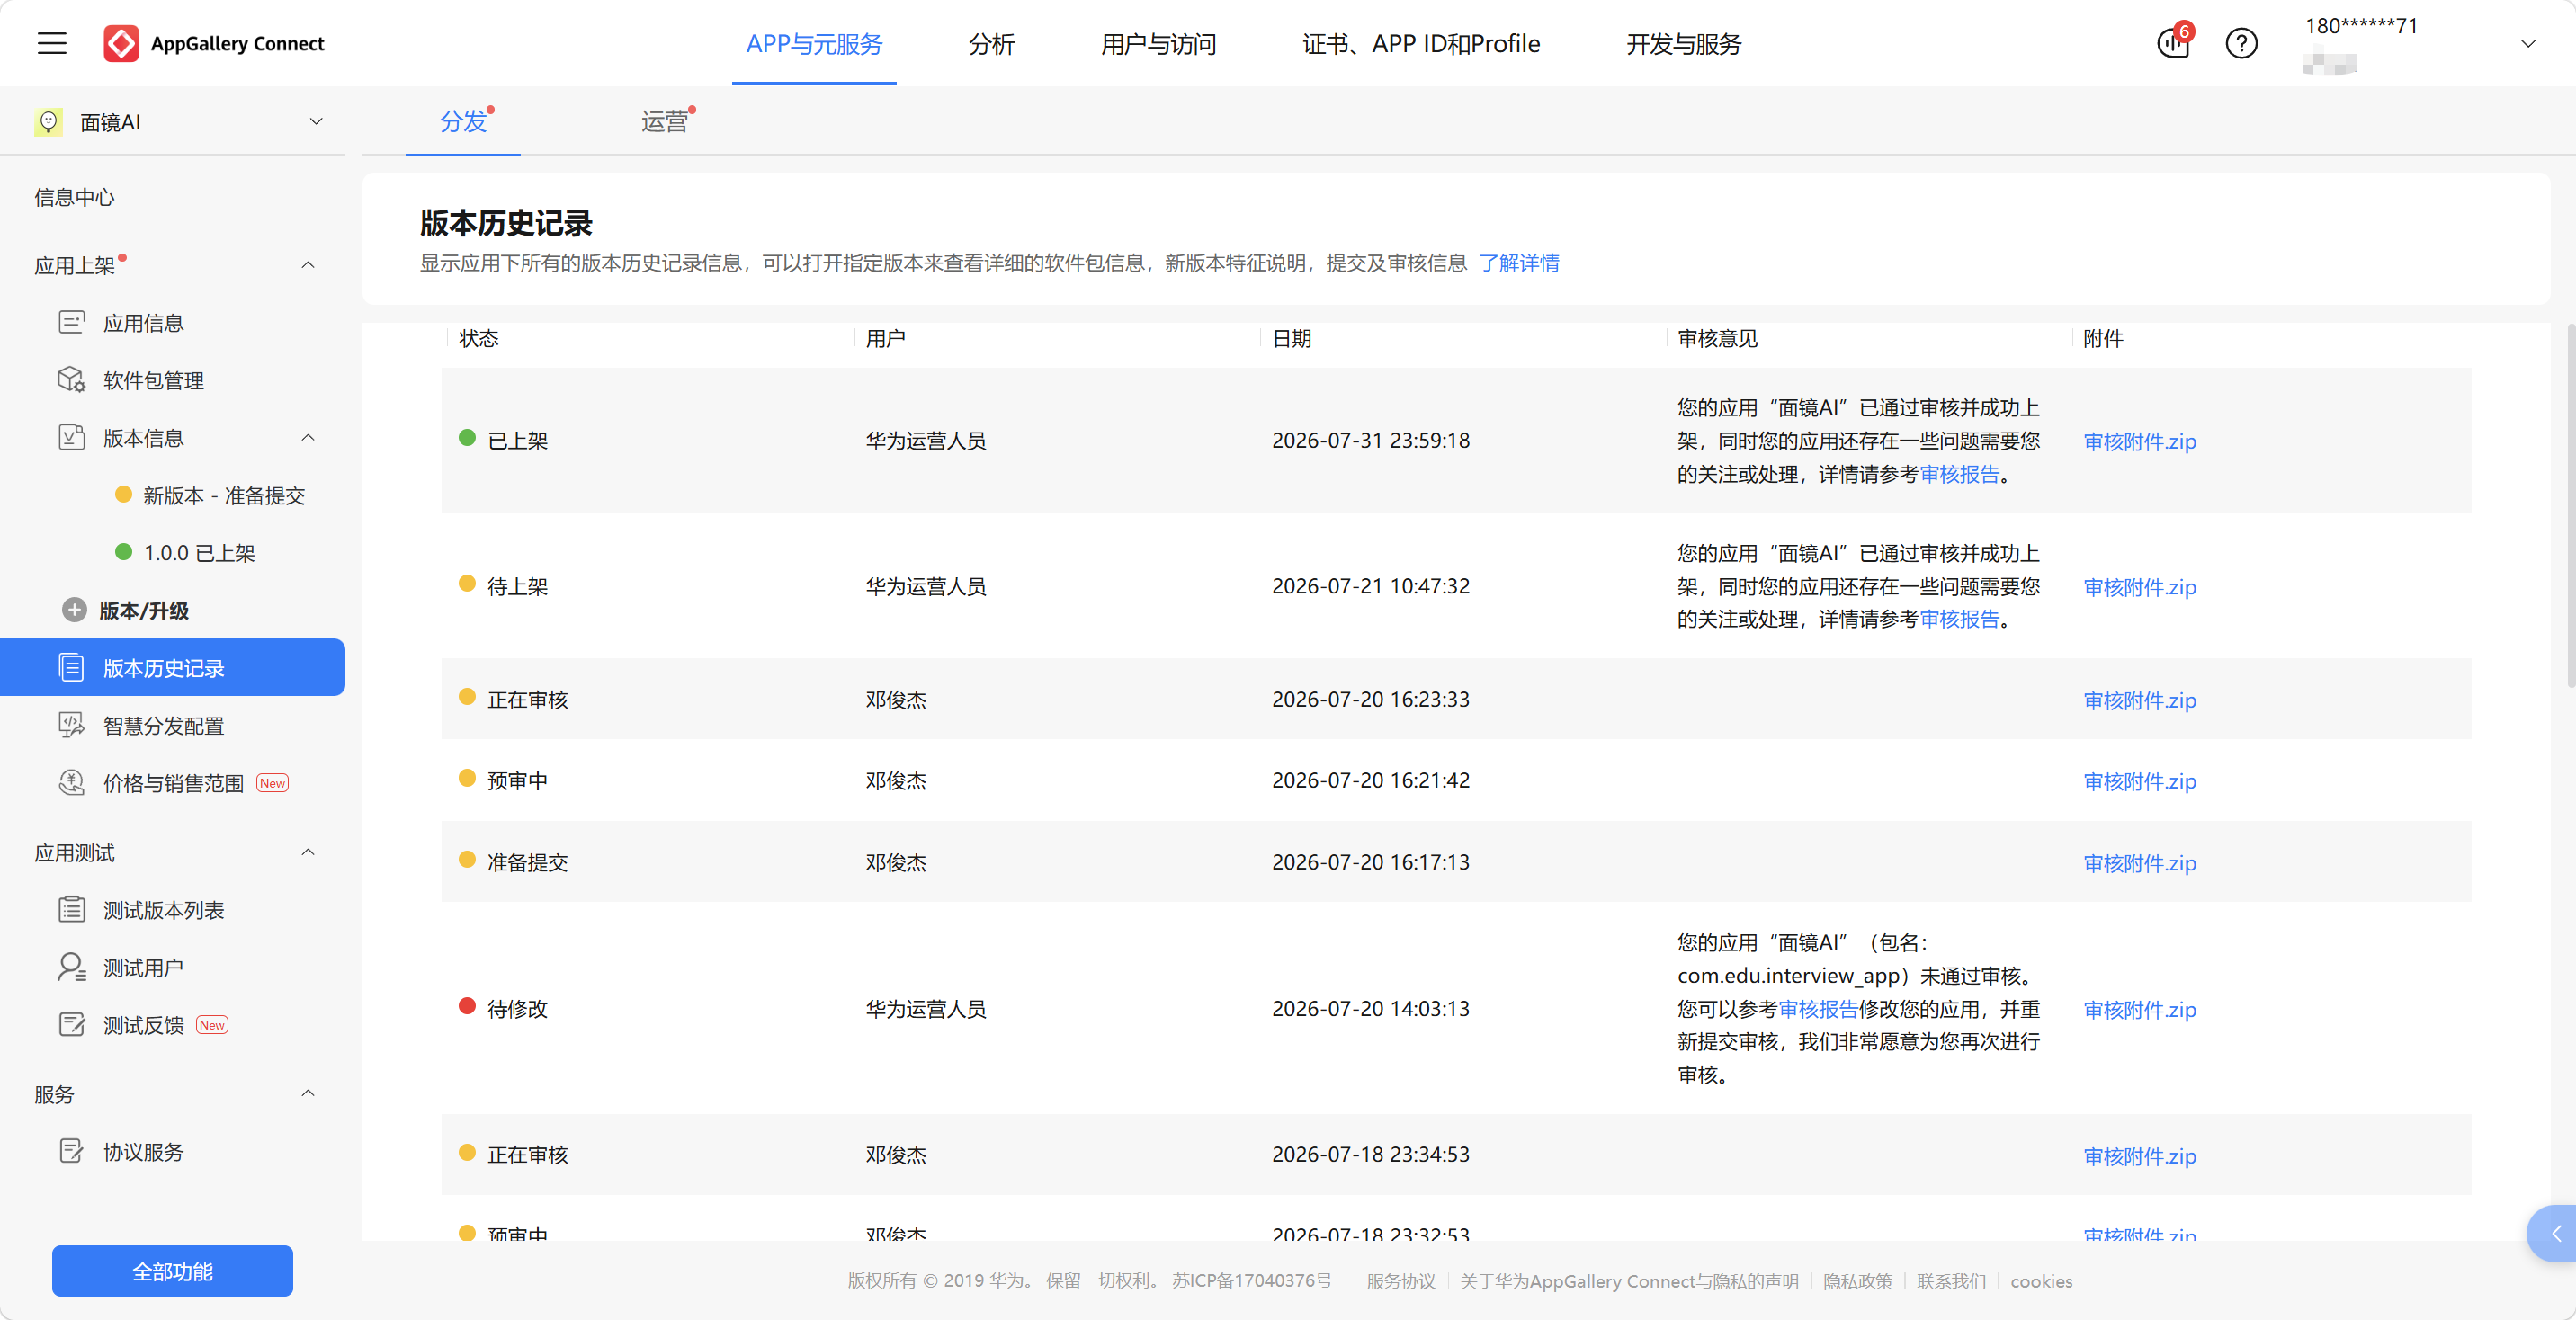Viewport: 2576px width, 1320px height.
Task: Click the 测试反馈 icon
Action: tap(71, 1024)
